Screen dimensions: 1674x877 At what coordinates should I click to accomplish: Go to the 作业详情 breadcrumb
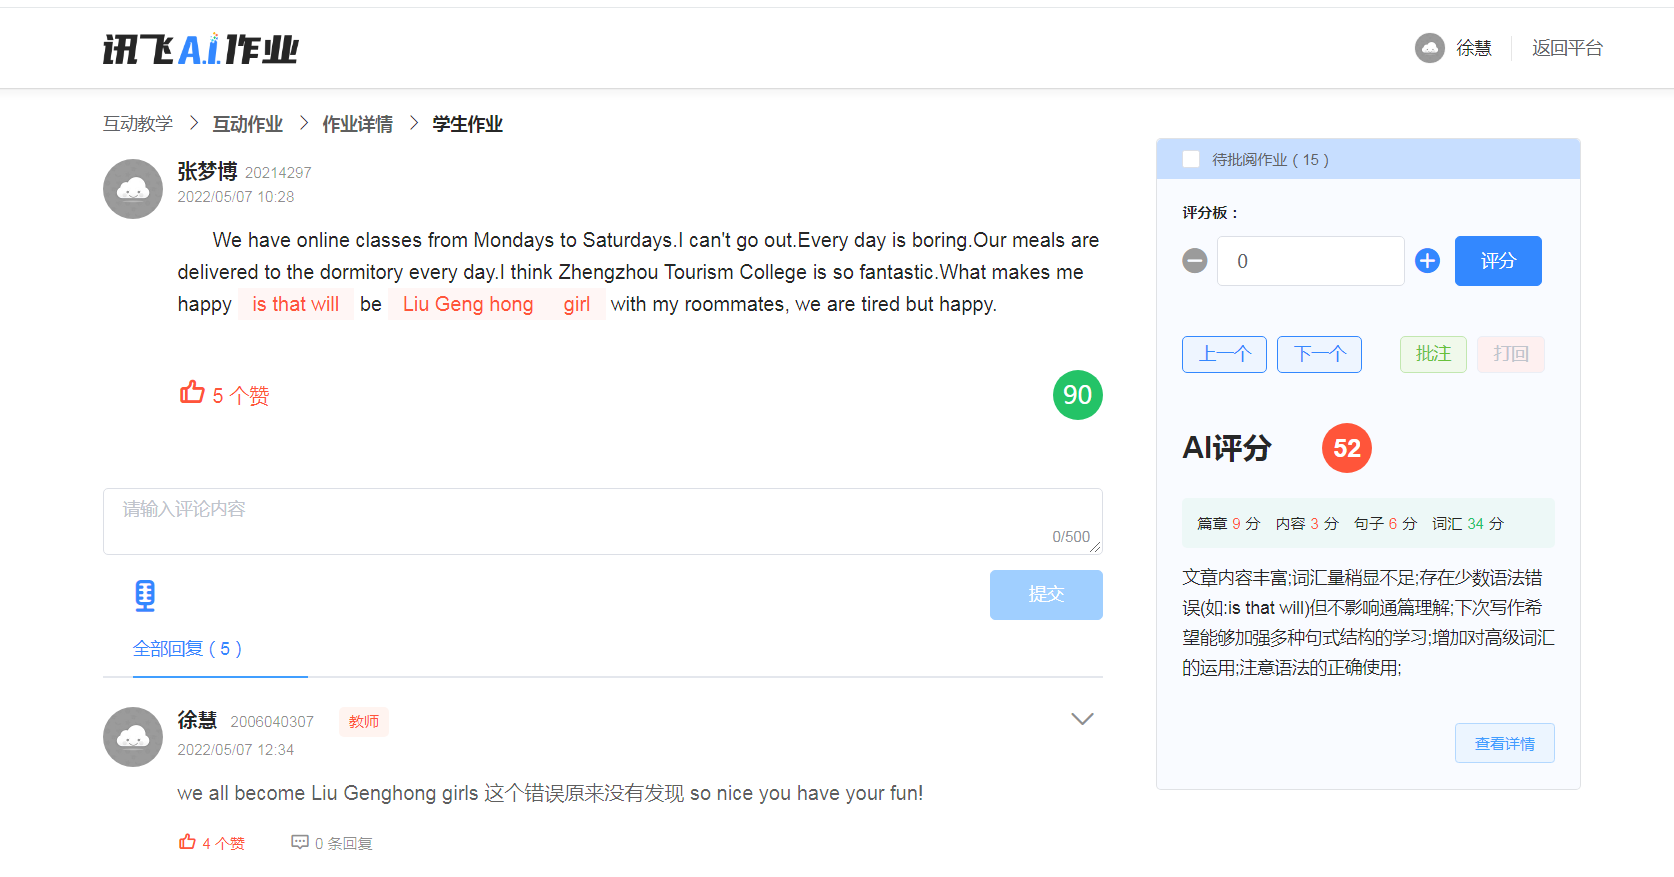[x=357, y=124]
